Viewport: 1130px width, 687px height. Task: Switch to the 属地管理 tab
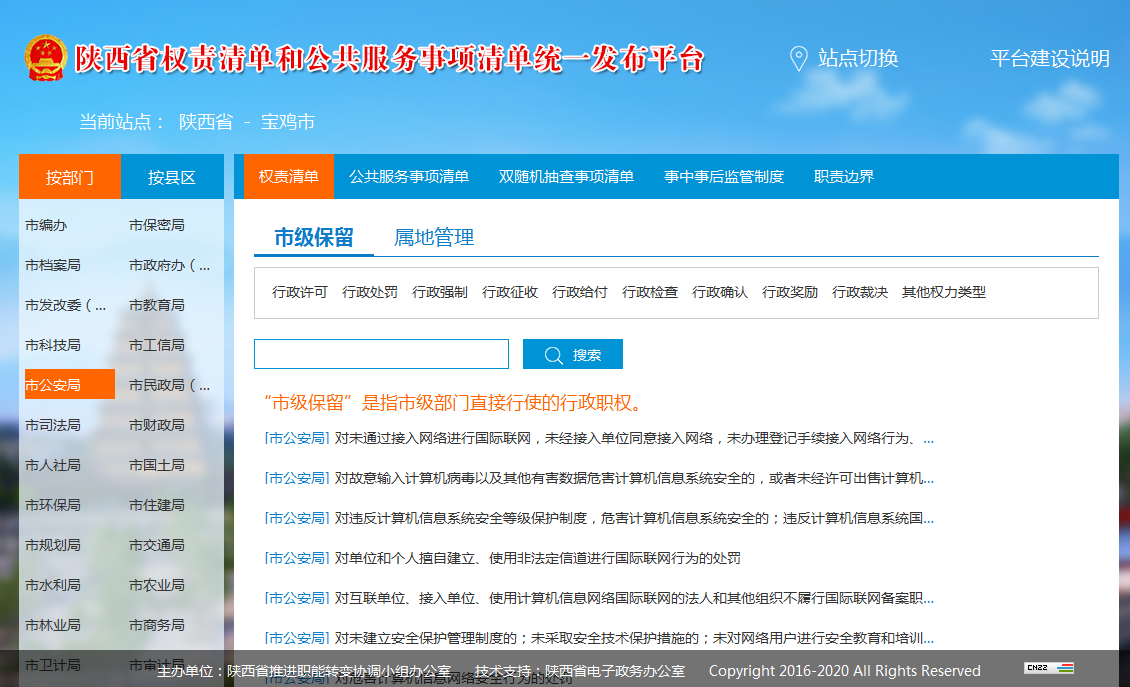434,238
